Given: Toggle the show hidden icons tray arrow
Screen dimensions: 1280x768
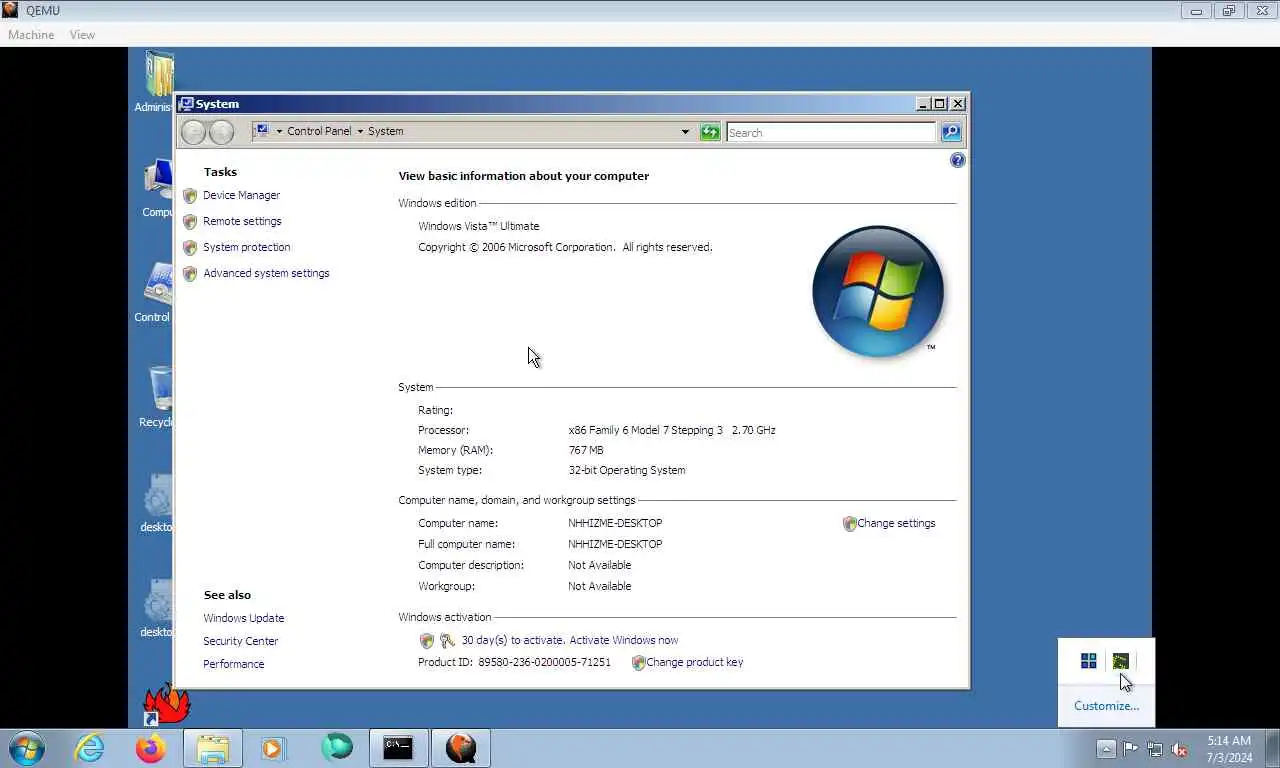Looking at the screenshot, I should [1106, 748].
